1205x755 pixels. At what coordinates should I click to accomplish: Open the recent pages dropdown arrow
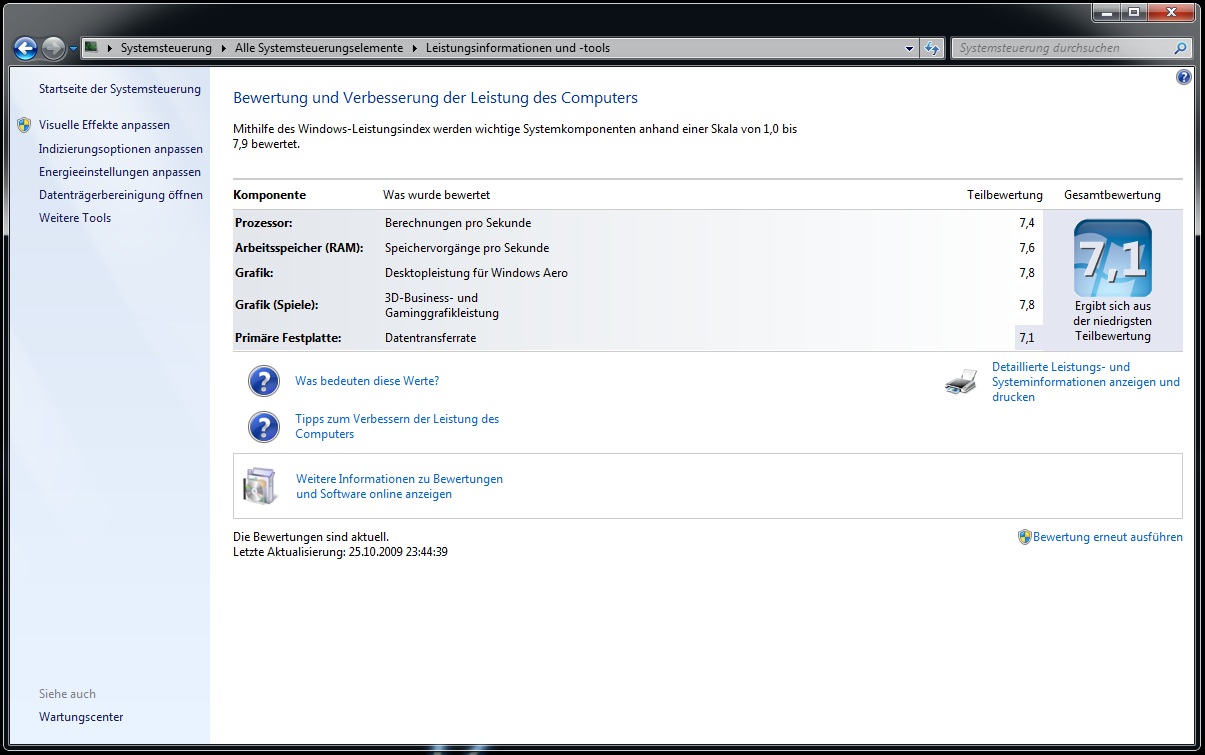click(x=73, y=48)
